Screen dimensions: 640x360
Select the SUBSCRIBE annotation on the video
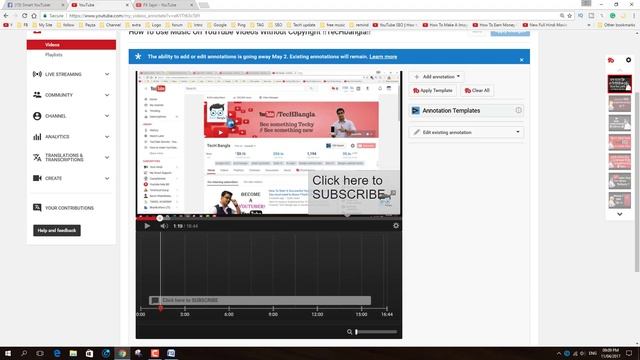pos(353,191)
